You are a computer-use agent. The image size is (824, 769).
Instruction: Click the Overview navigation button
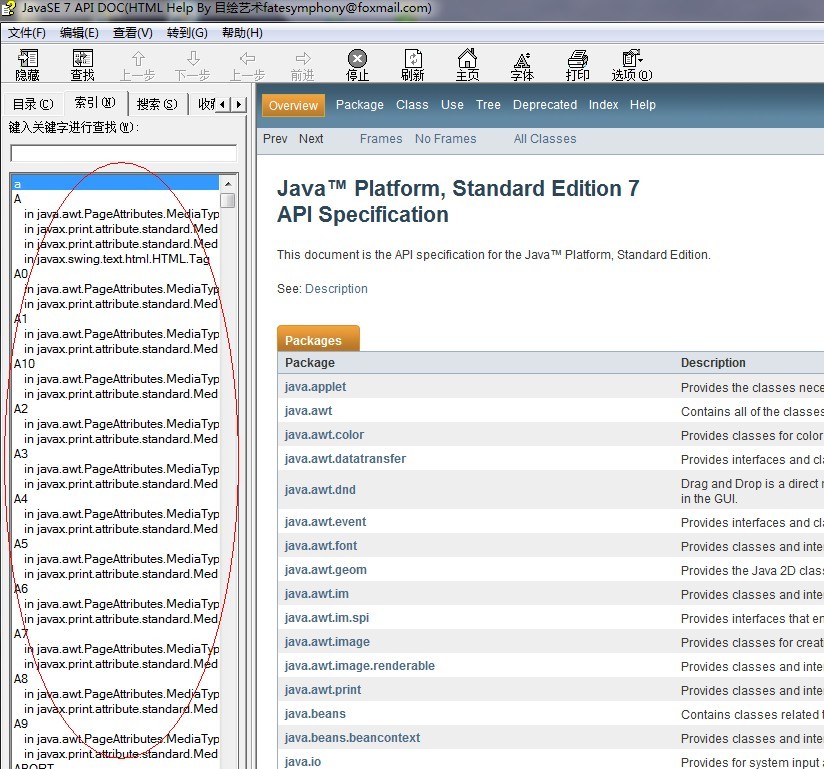pyautogui.click(x=293, y=105)
